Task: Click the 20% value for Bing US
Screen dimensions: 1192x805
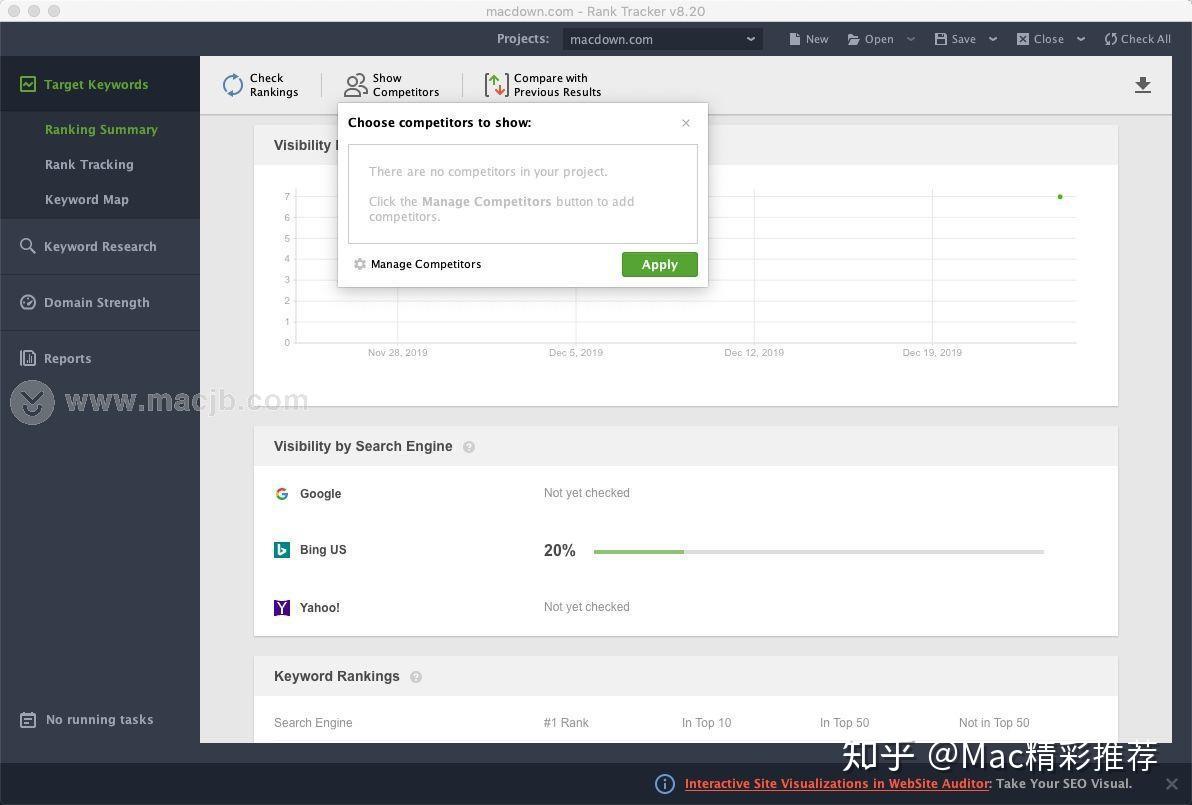Action: tap(560, 550)
